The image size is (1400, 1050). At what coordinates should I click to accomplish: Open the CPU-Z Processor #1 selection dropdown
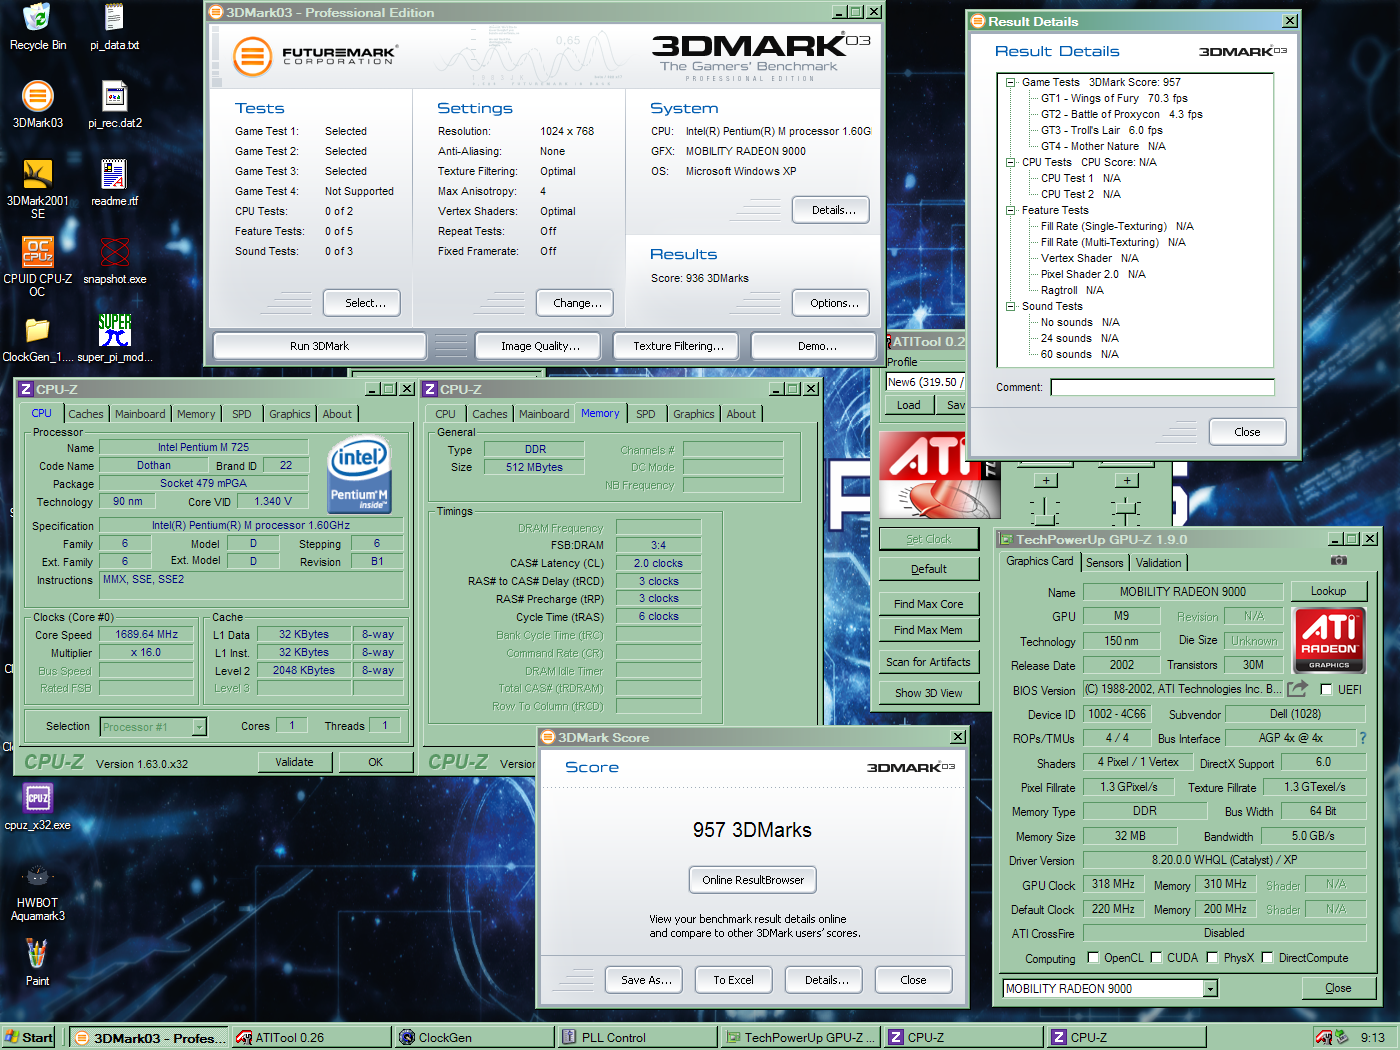[x=199, y=727]
